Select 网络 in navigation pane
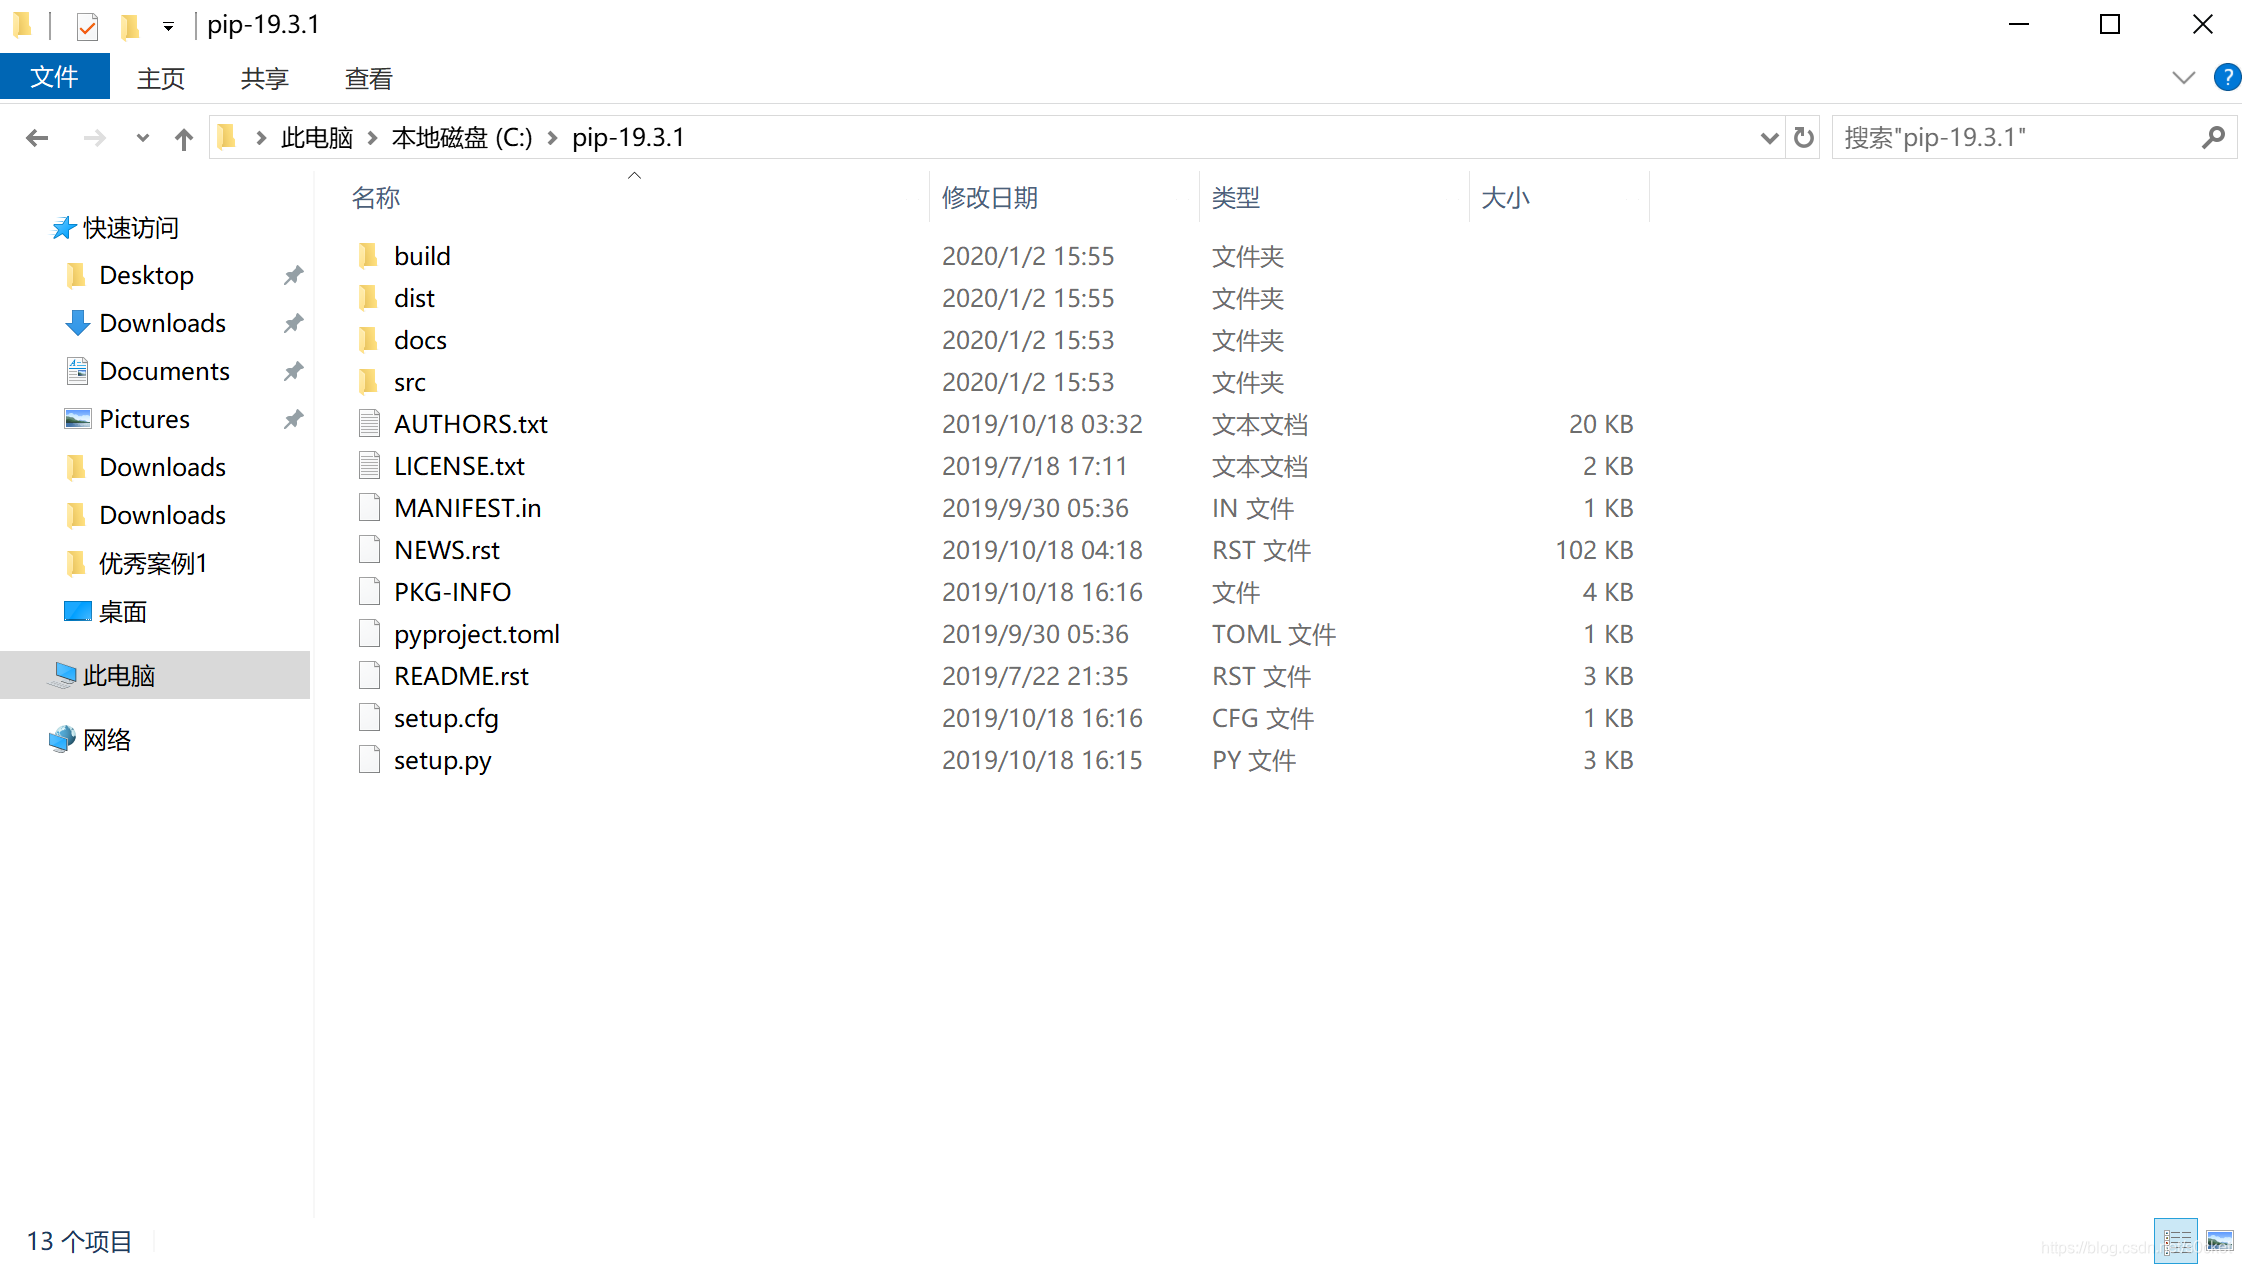Viewport: 2242px width, 1266px height. [x=107, y=739]
